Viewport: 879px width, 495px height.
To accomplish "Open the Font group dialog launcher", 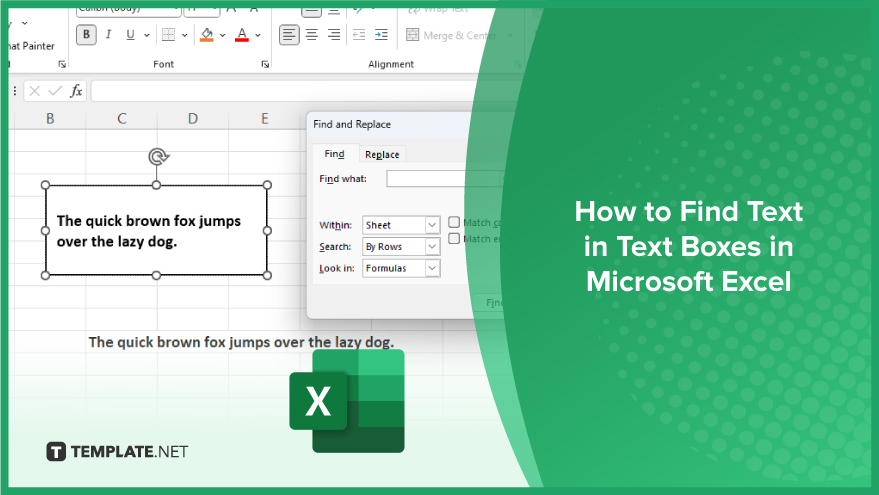I will (x=265, y=64).
